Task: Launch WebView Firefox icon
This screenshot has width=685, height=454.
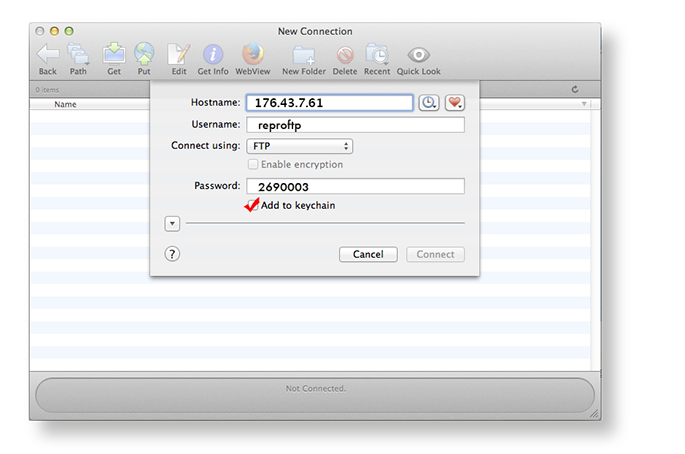Action: coord(253,55)
